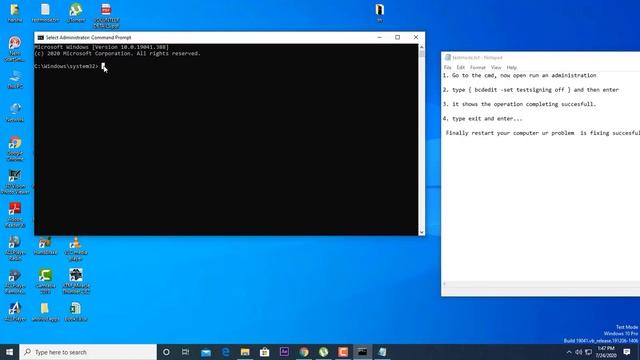Show hidden system tray icons
640x360 pixels.
(x=569, y=352)
